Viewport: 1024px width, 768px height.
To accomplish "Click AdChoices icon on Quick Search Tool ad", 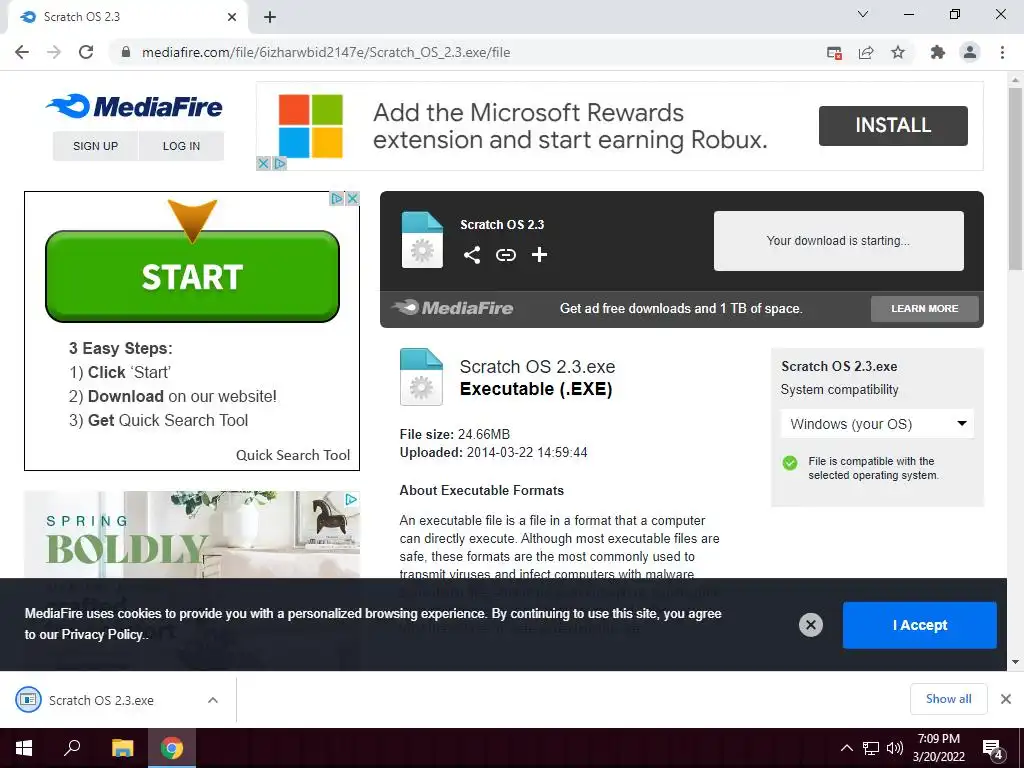I will 336,198.
